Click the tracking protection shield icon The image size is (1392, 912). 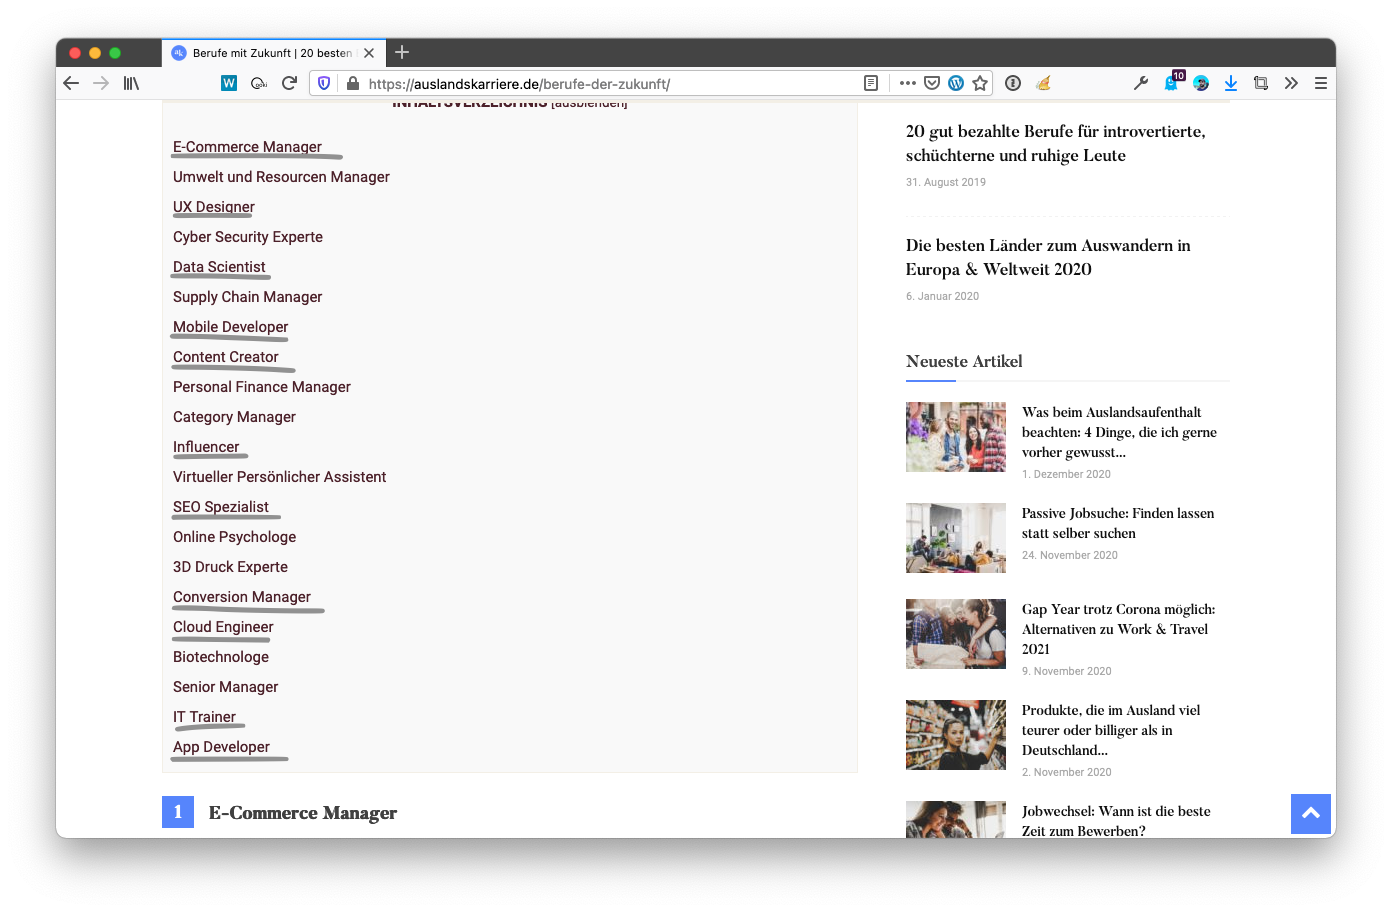[x=324, y=83]
